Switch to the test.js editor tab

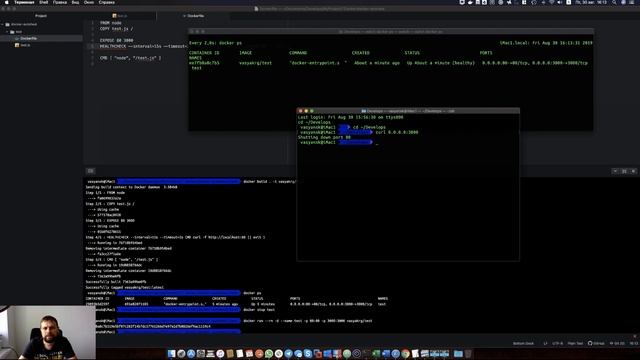pos(120,16)
